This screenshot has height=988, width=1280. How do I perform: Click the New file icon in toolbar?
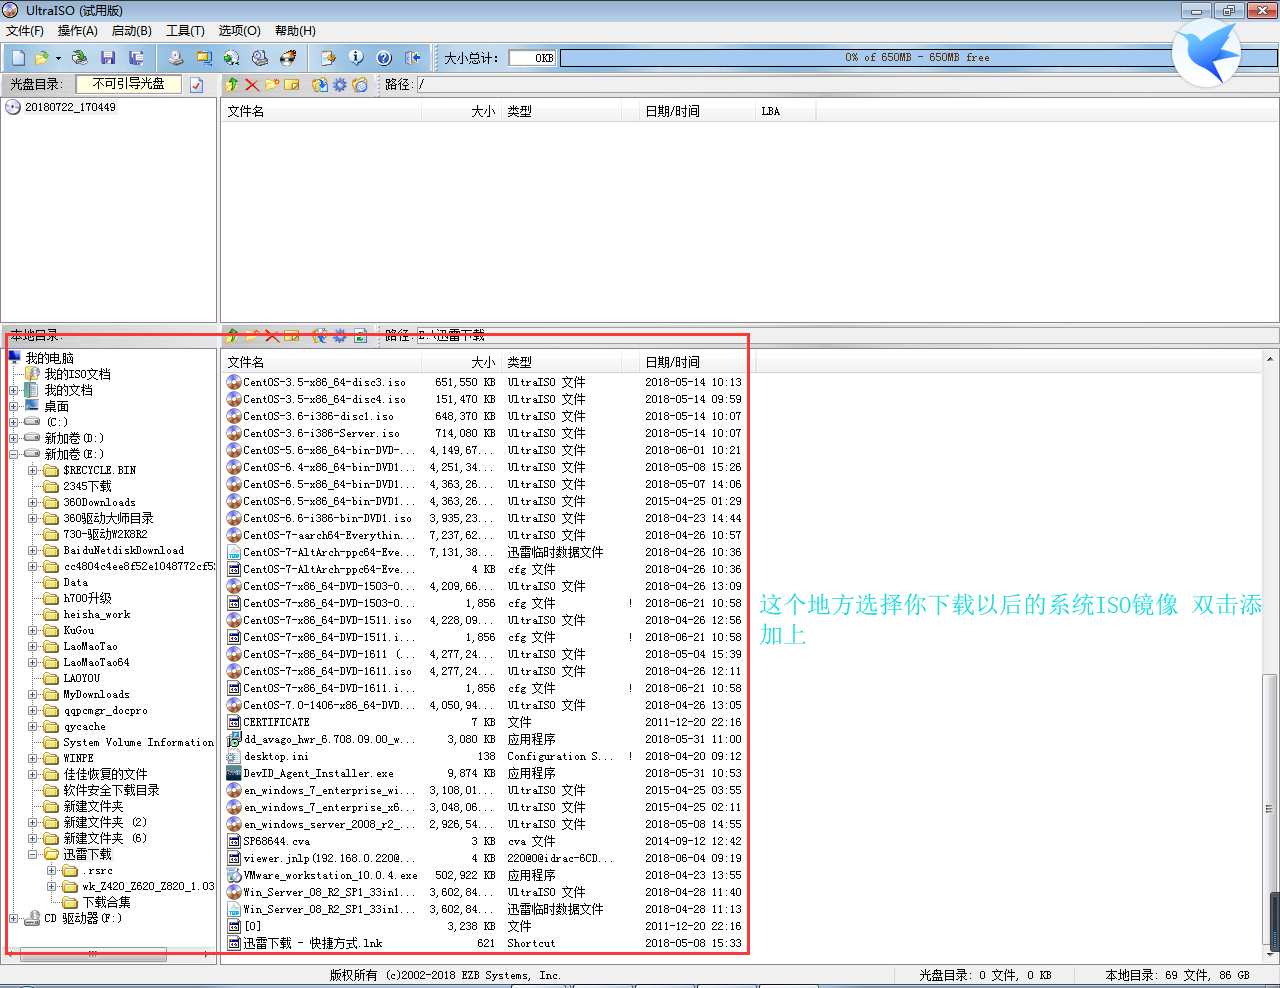click(18, 58)
